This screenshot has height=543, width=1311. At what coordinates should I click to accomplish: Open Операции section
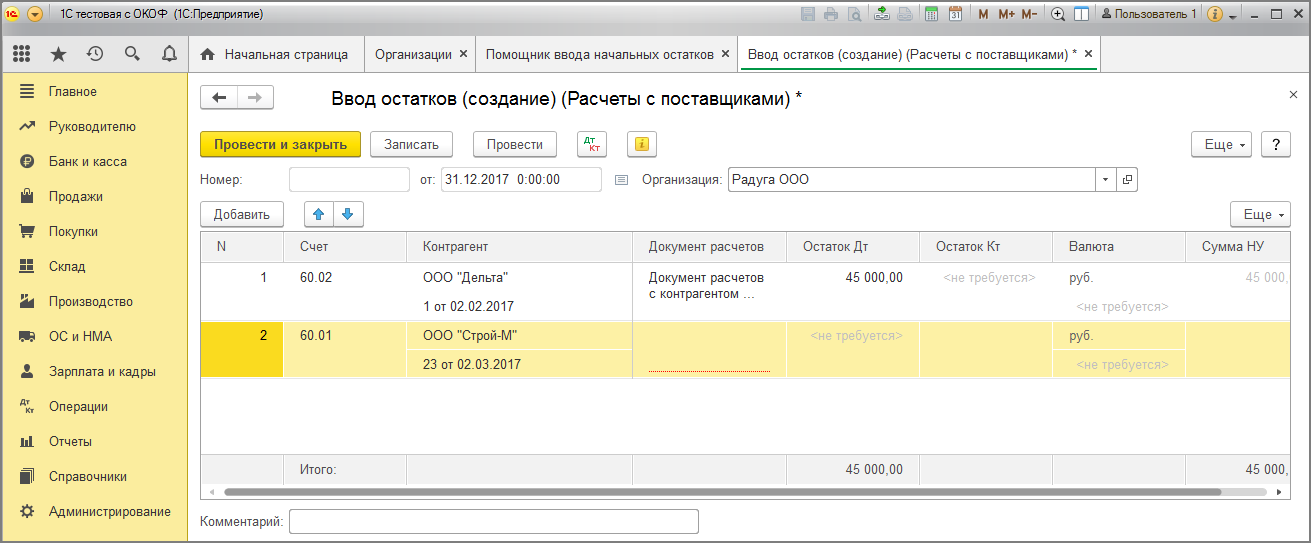click(x=94, y=407)
